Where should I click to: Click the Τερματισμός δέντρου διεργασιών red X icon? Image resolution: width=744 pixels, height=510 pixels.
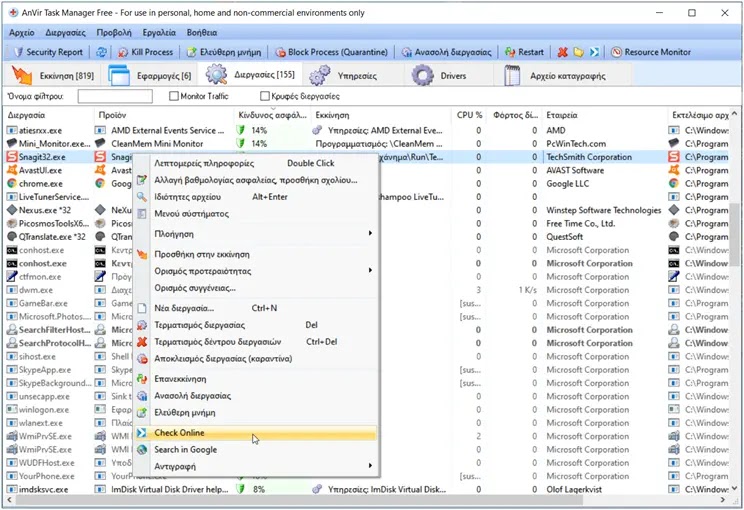tap(141, 342)
